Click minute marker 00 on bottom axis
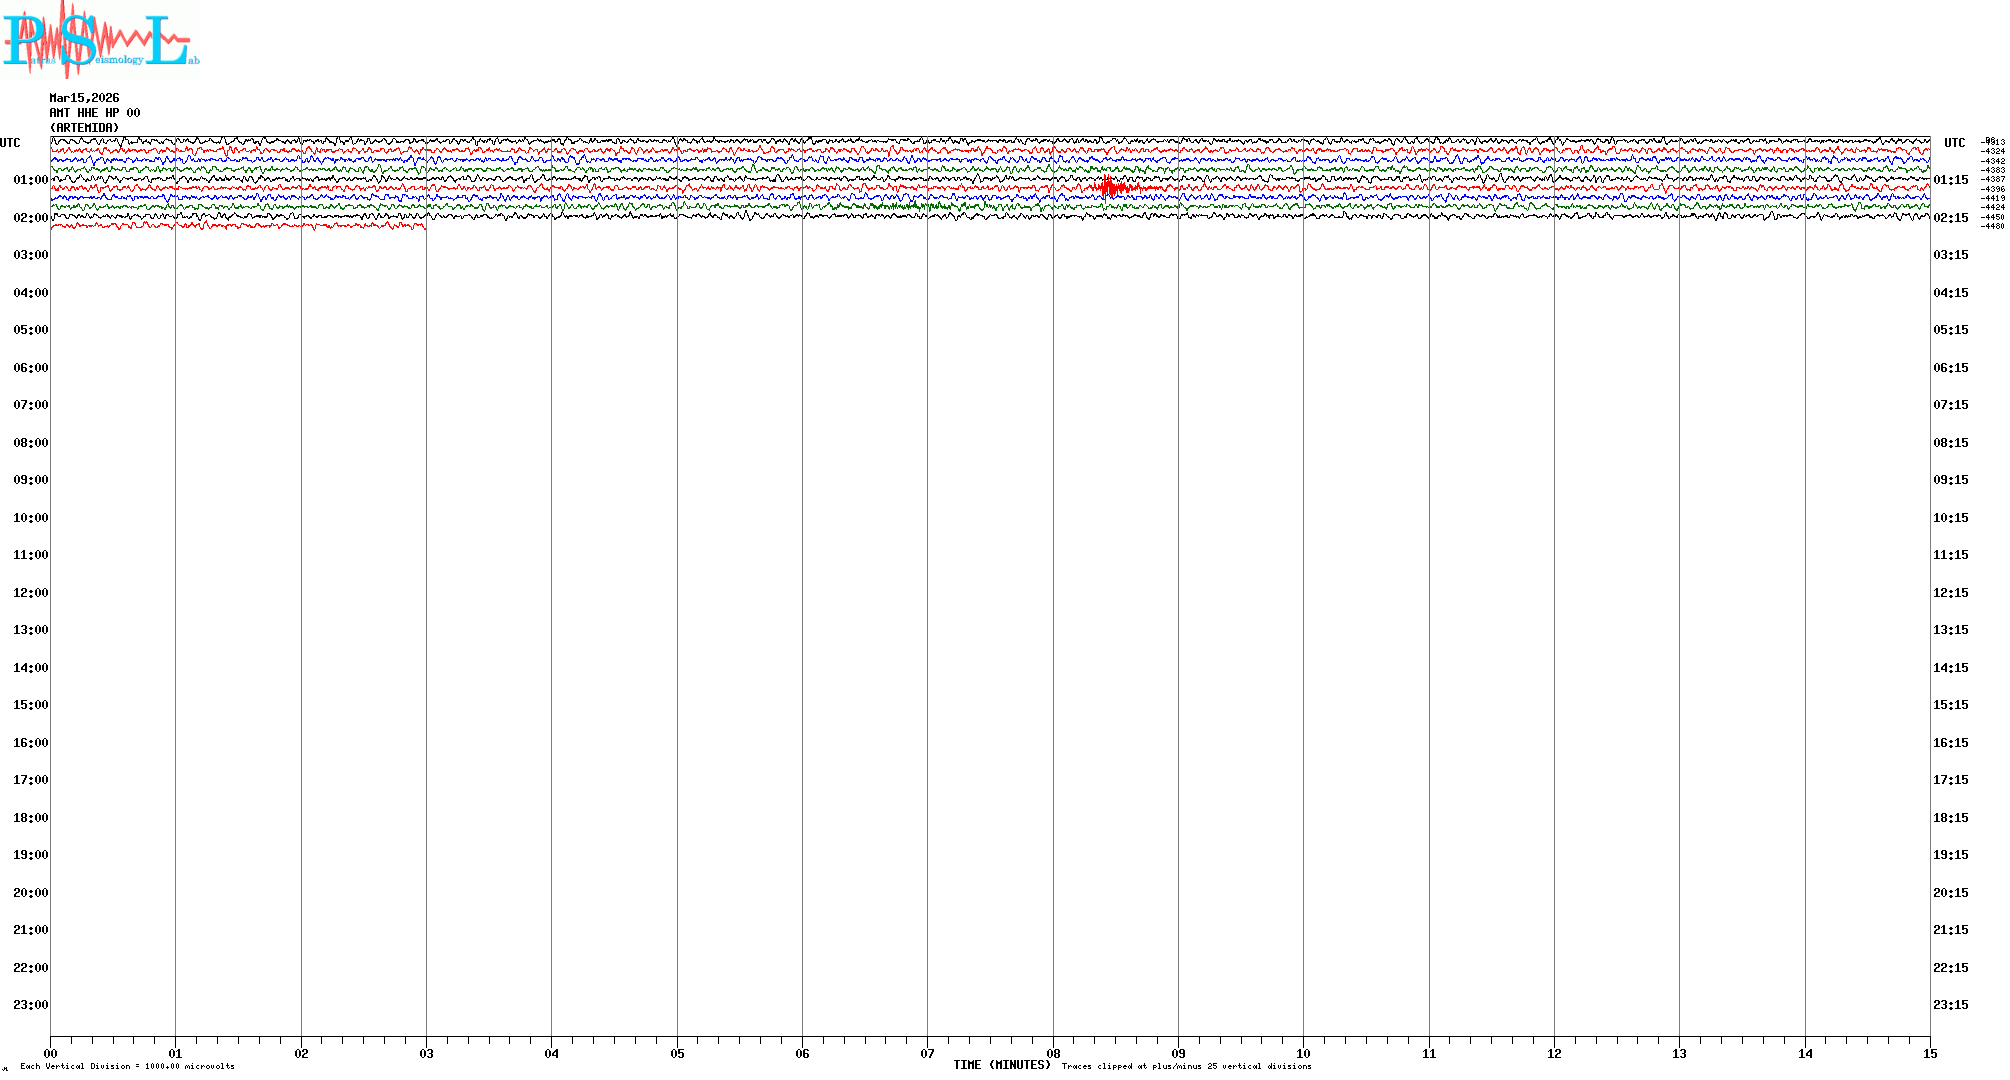Image resolution: width=2010 pixels, height=1080 pixels. pos(50,1054)
